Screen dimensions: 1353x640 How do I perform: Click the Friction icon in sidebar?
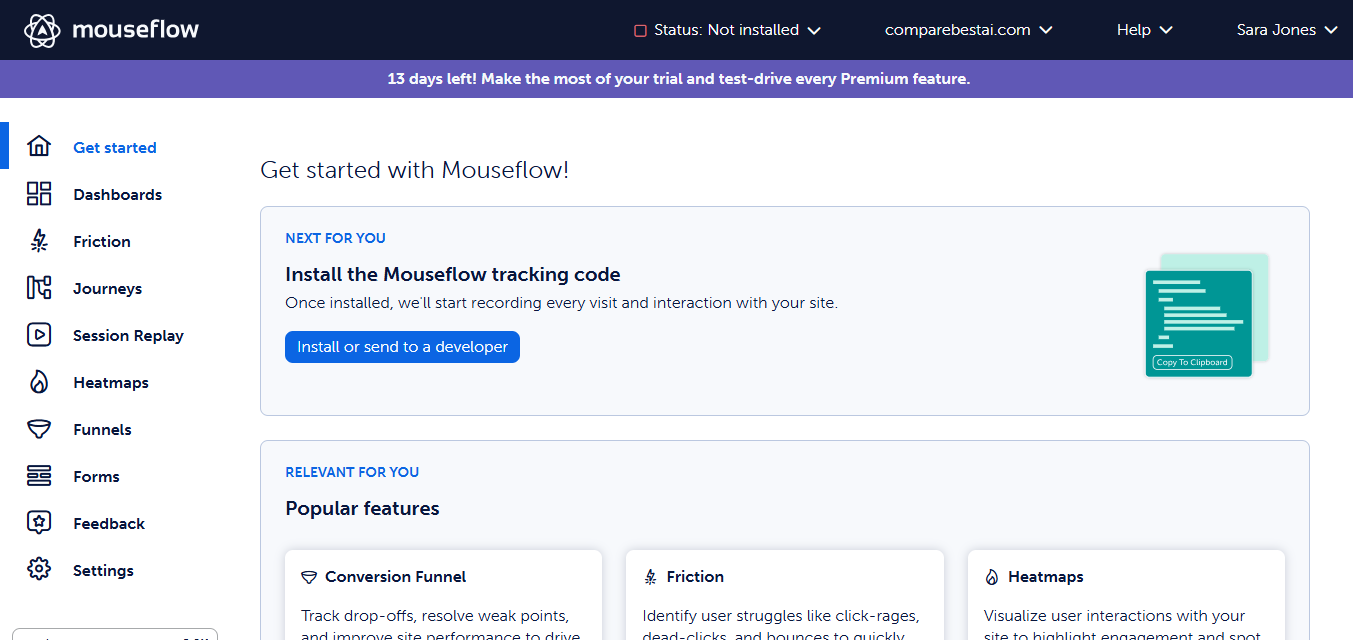point(39,241)
